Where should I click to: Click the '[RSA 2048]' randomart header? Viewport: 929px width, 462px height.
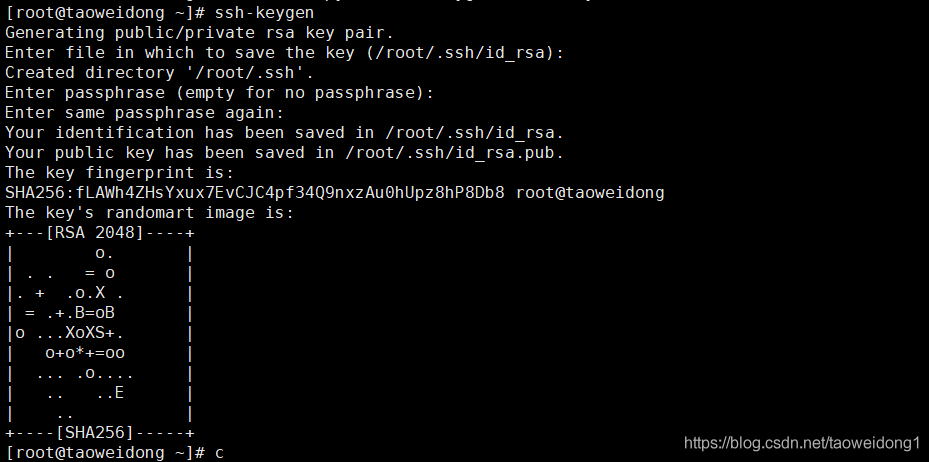tap(95, 233)
